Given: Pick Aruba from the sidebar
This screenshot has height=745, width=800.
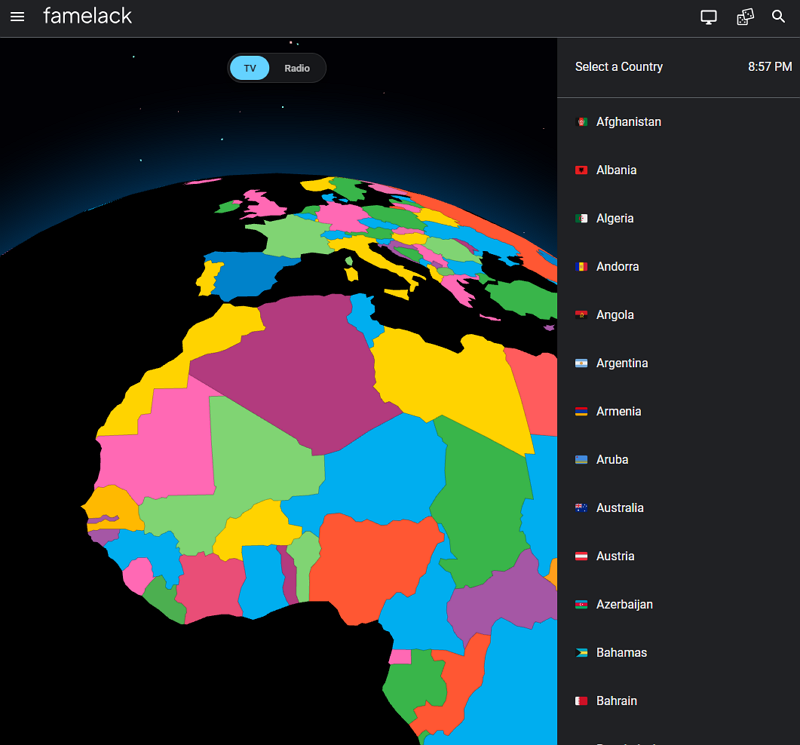Looking at the screenshot, I should click(x=679, y=459).
